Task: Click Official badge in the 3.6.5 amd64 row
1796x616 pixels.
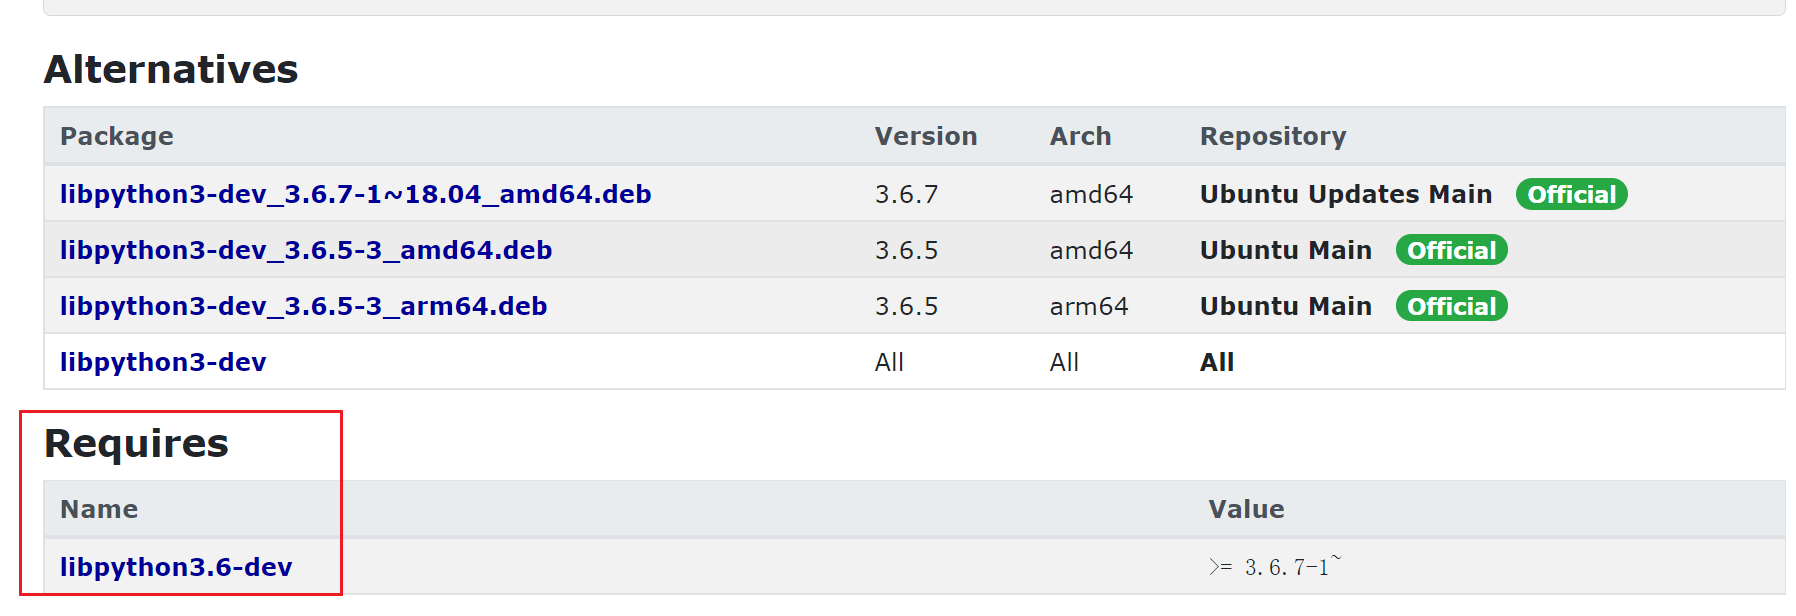Action: click(x=1451, y=250)
